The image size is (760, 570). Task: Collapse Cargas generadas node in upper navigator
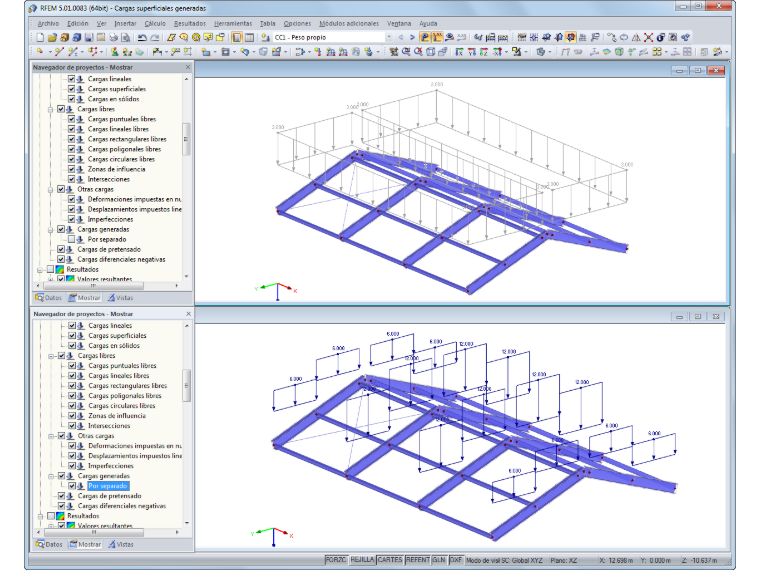click(x=50, y=230)
